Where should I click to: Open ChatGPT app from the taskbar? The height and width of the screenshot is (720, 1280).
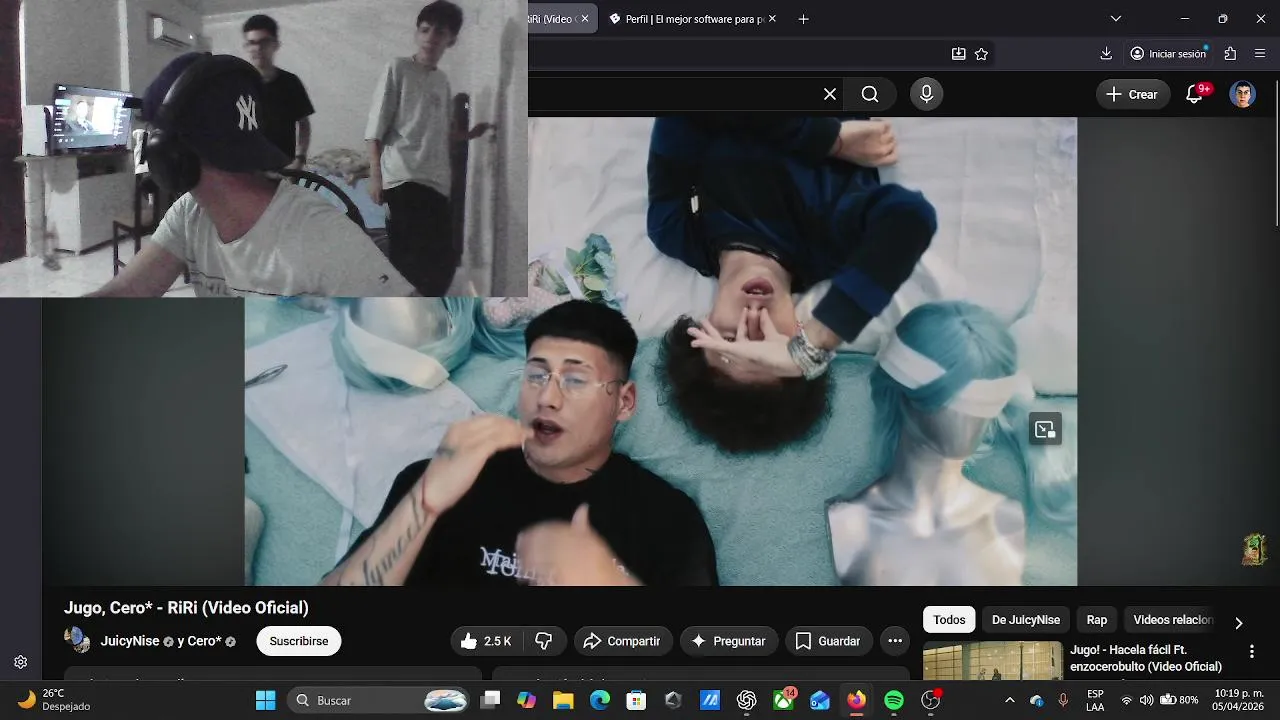point(746,700)
